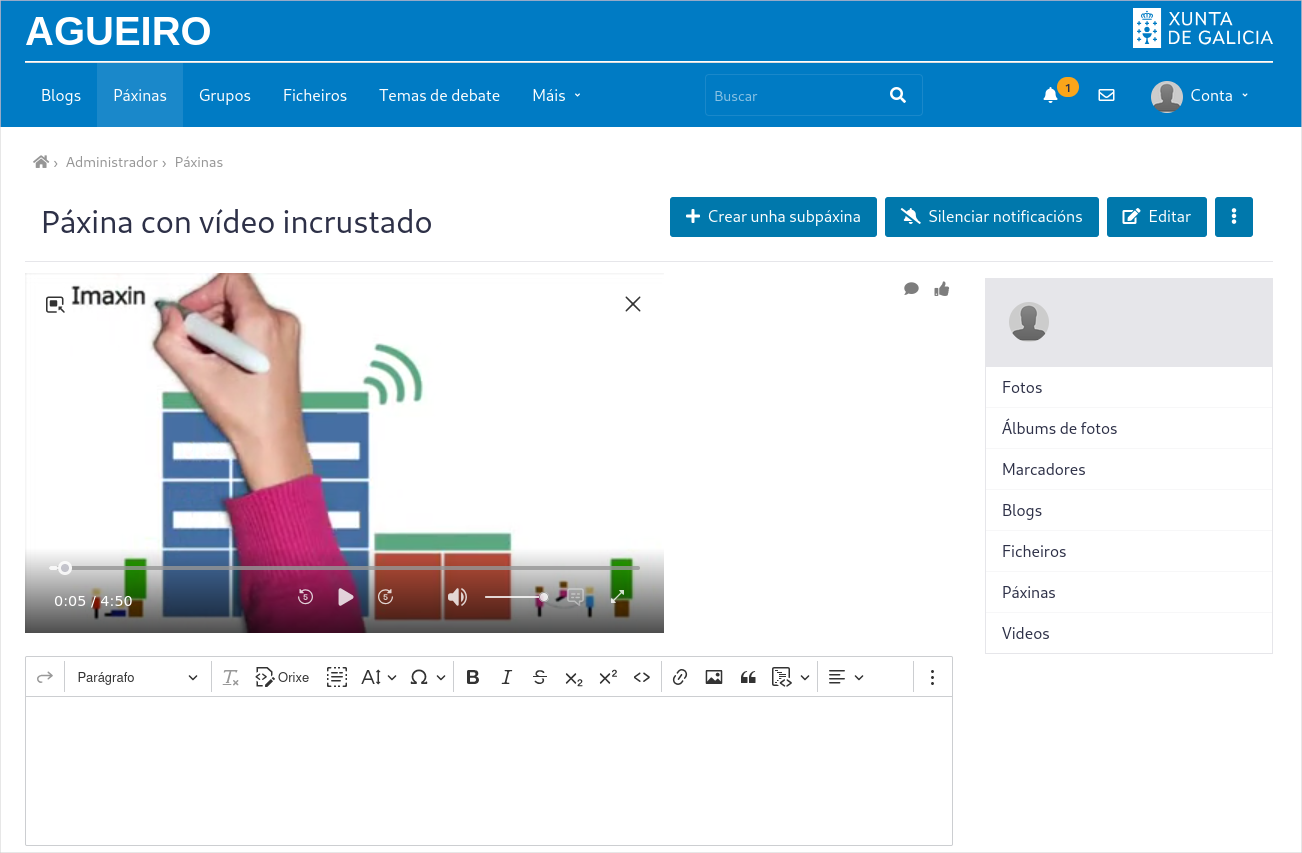This screenshot has height=853, width=1302.
Task: Open the Páxinas breadcrumb link
Action: point(199,162)
